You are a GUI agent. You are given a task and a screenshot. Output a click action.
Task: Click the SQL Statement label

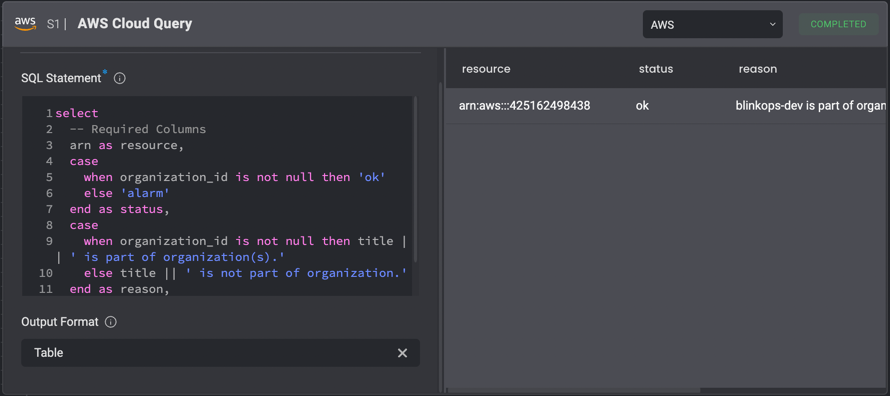[x=61, y=78]
